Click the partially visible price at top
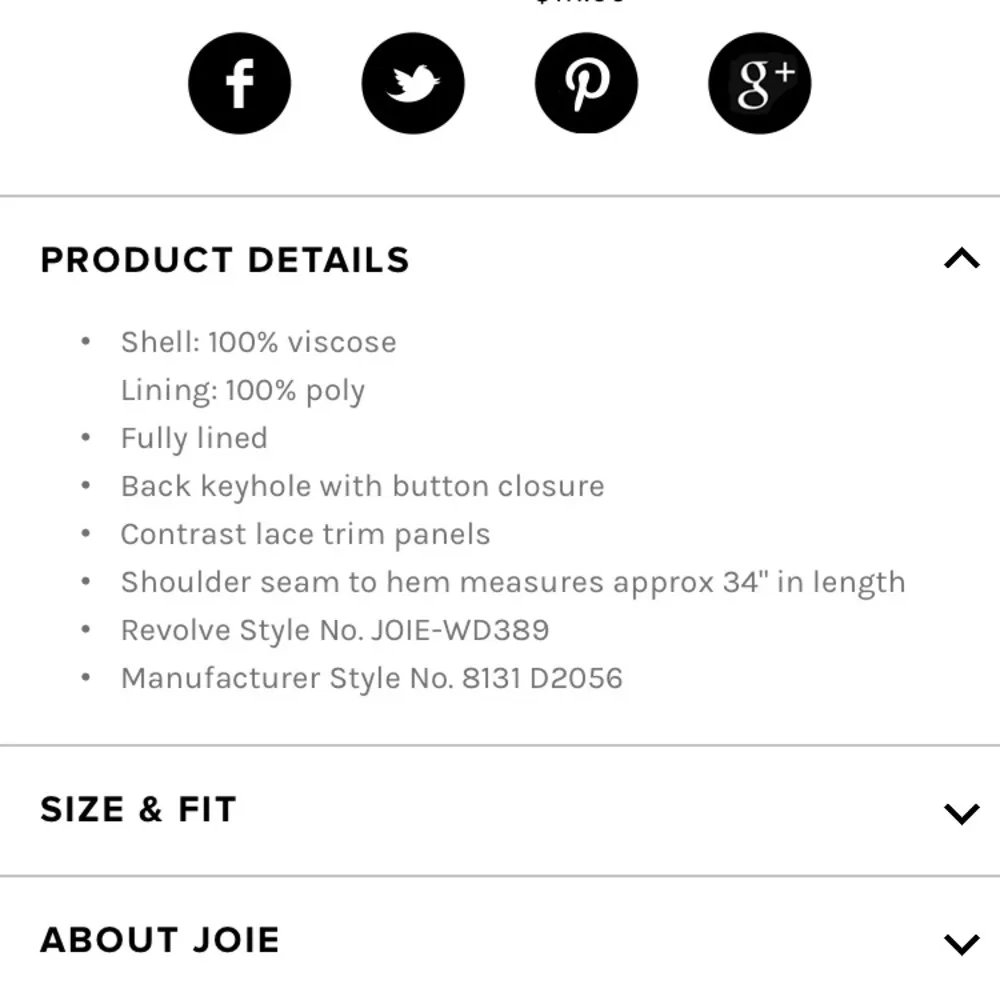 580,3
